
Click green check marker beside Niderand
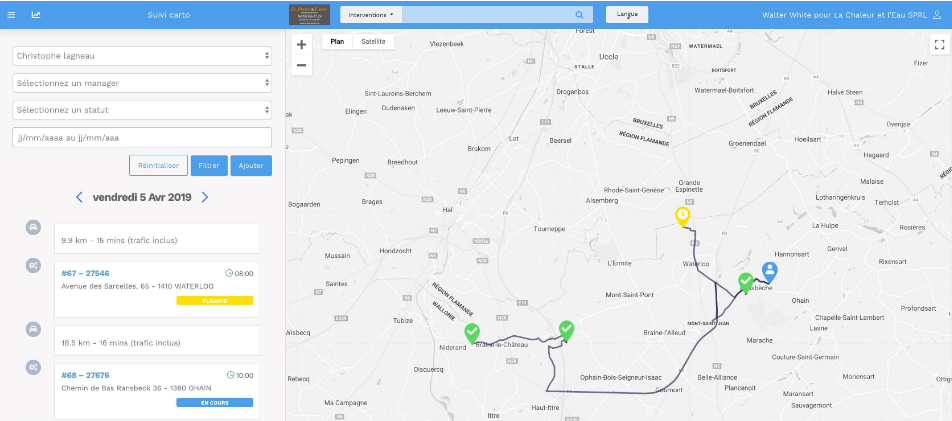[x=472, y=333]
